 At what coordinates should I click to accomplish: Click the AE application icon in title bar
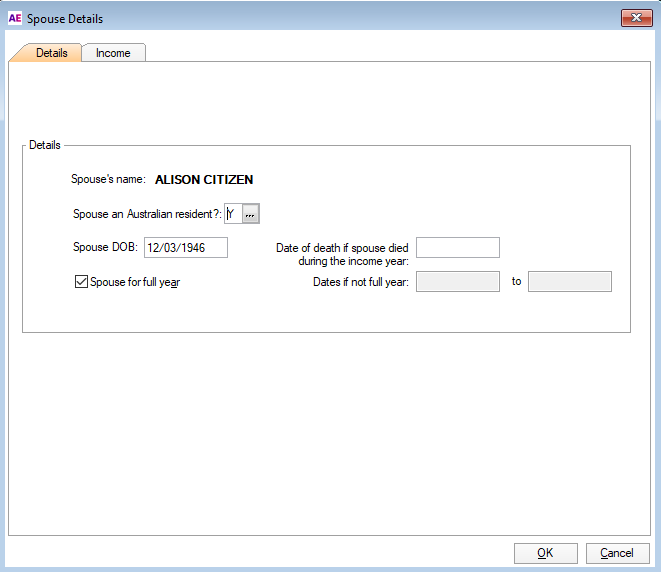pos(14,18)
